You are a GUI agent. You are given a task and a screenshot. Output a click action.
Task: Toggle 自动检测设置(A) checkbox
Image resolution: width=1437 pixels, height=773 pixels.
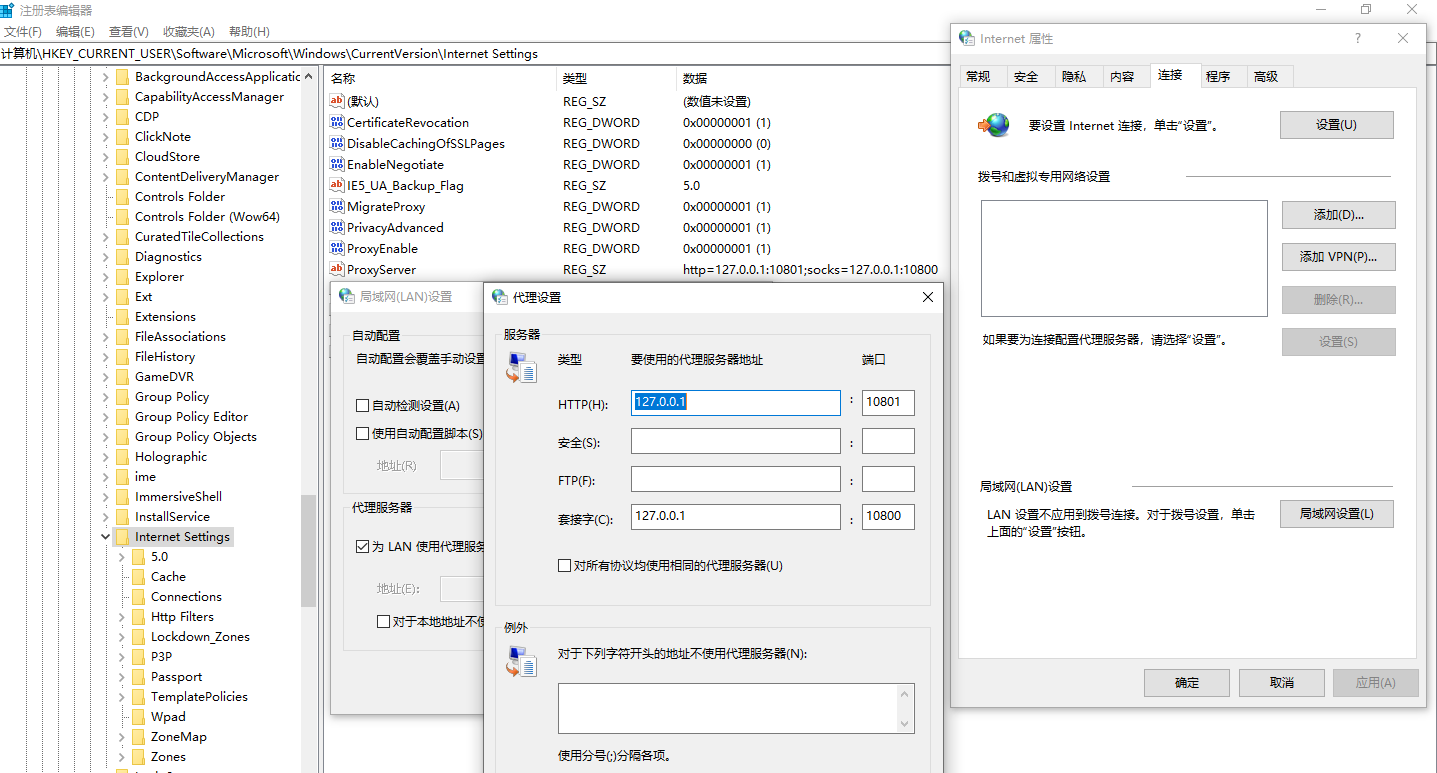tap(363, 406)
